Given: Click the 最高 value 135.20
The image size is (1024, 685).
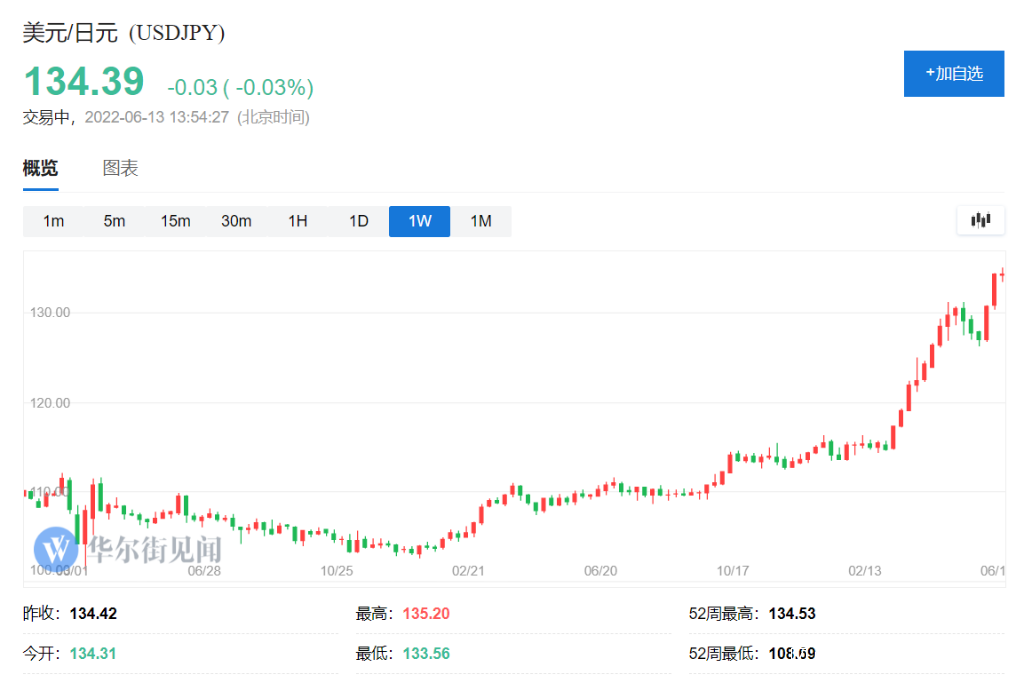Looking at the screenshot, I should [x=426, y=614].
